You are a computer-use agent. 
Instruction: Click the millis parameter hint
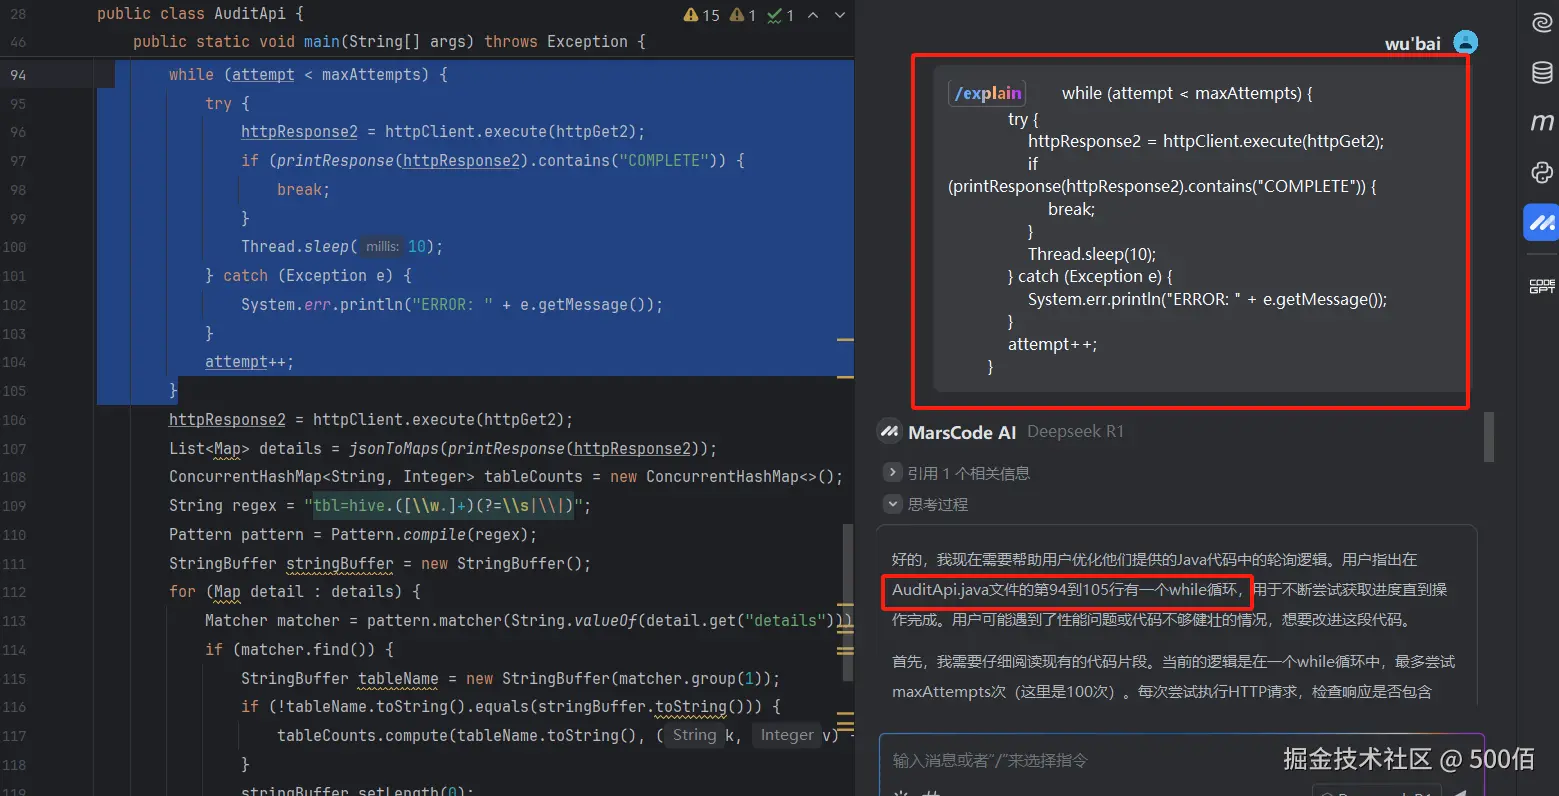tap(382, 247)
